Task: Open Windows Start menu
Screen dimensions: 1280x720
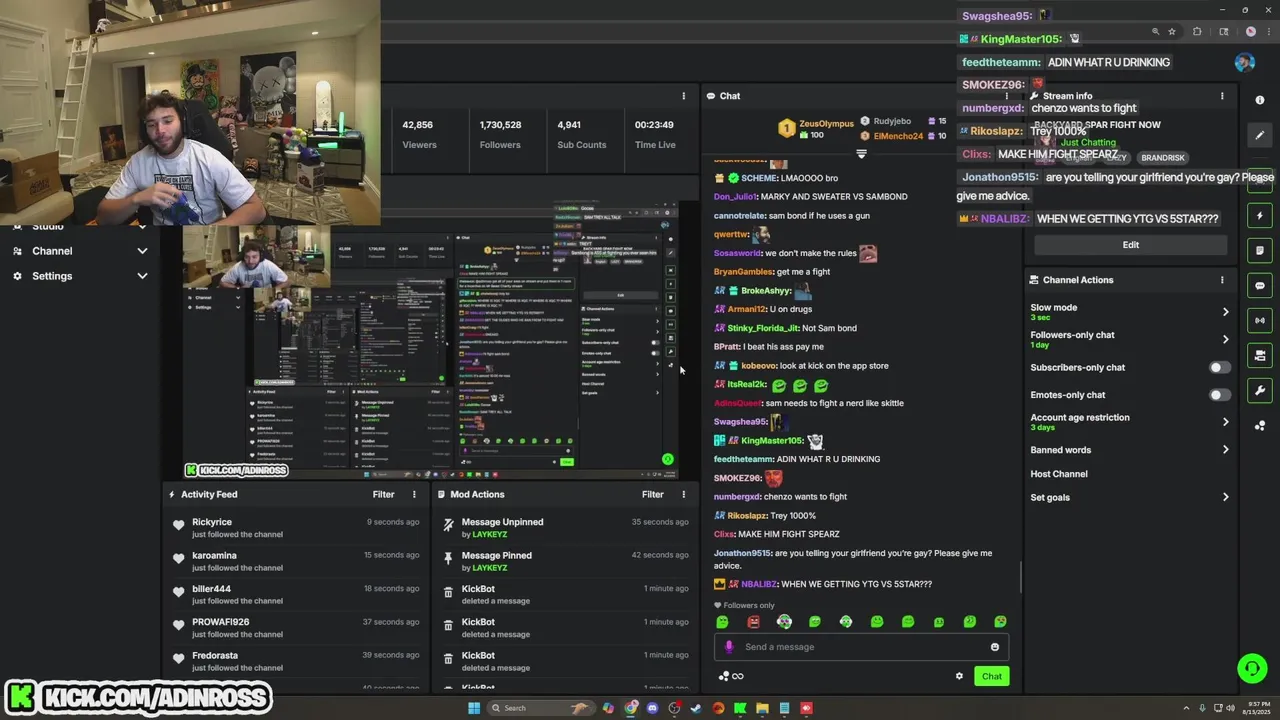Action: tap(474, 708)
